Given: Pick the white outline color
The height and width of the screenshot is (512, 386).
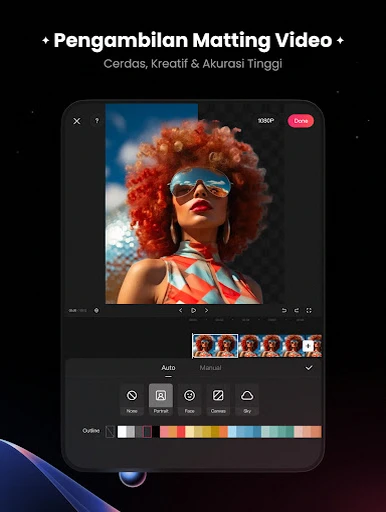Looking at the screenshot, I should tap(122, 432).
